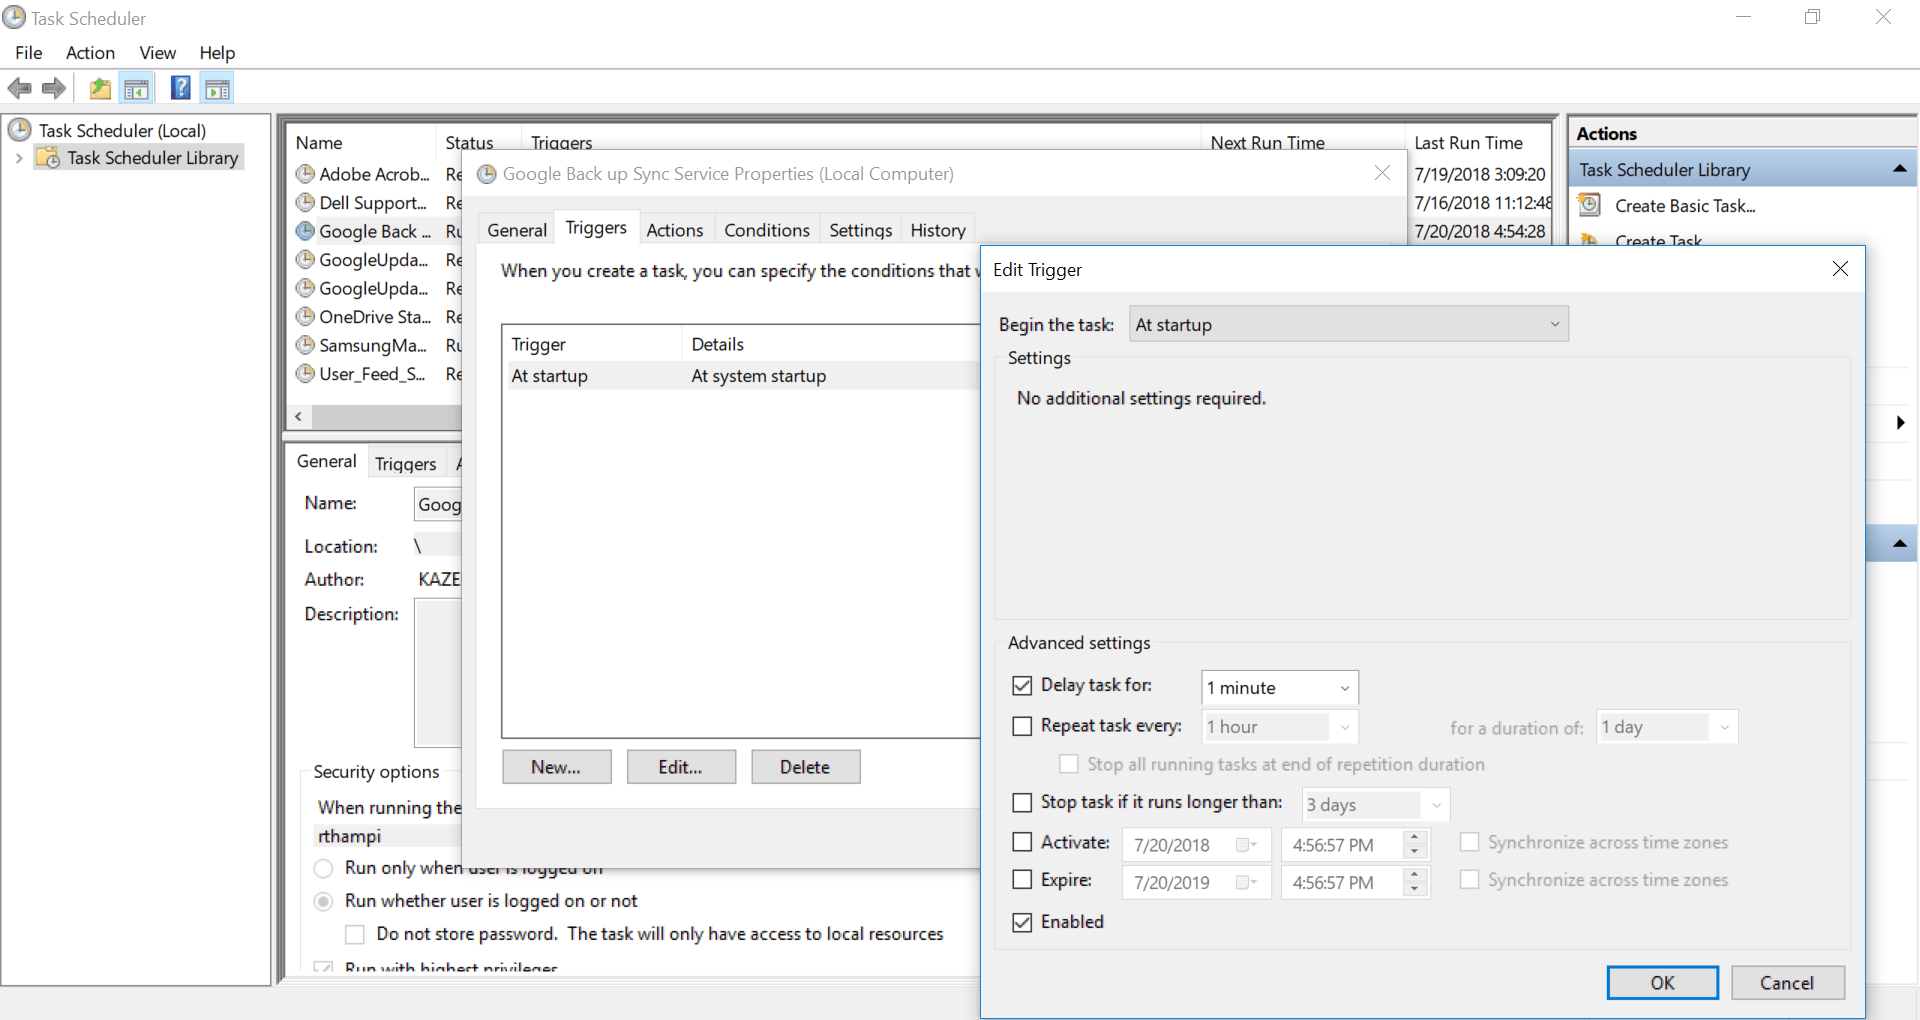Switch to the Conditions tab in Properties
Viewport: 1920px width, 1020px height.
pos(767,230)
